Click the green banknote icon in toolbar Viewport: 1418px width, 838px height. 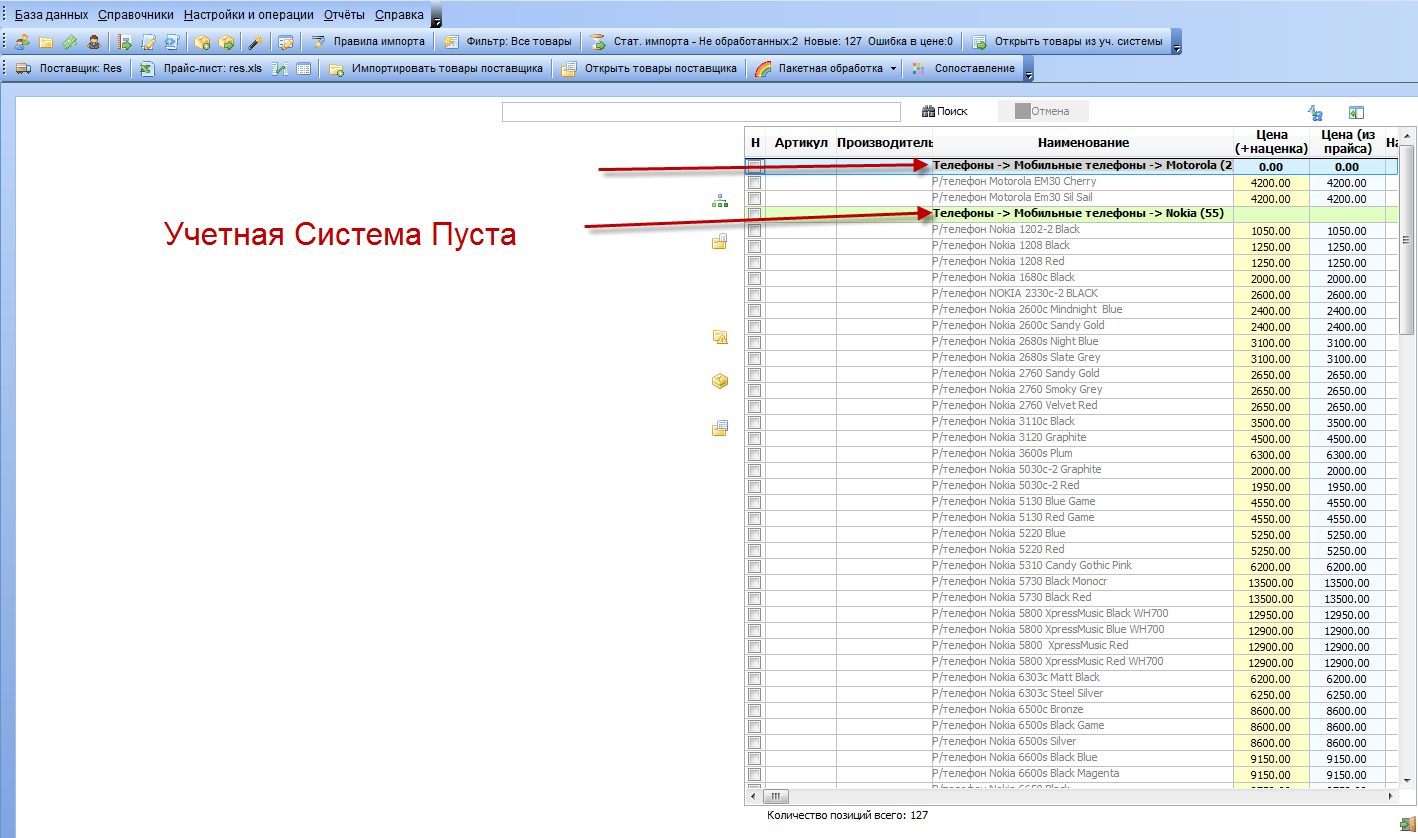[70, 42]
